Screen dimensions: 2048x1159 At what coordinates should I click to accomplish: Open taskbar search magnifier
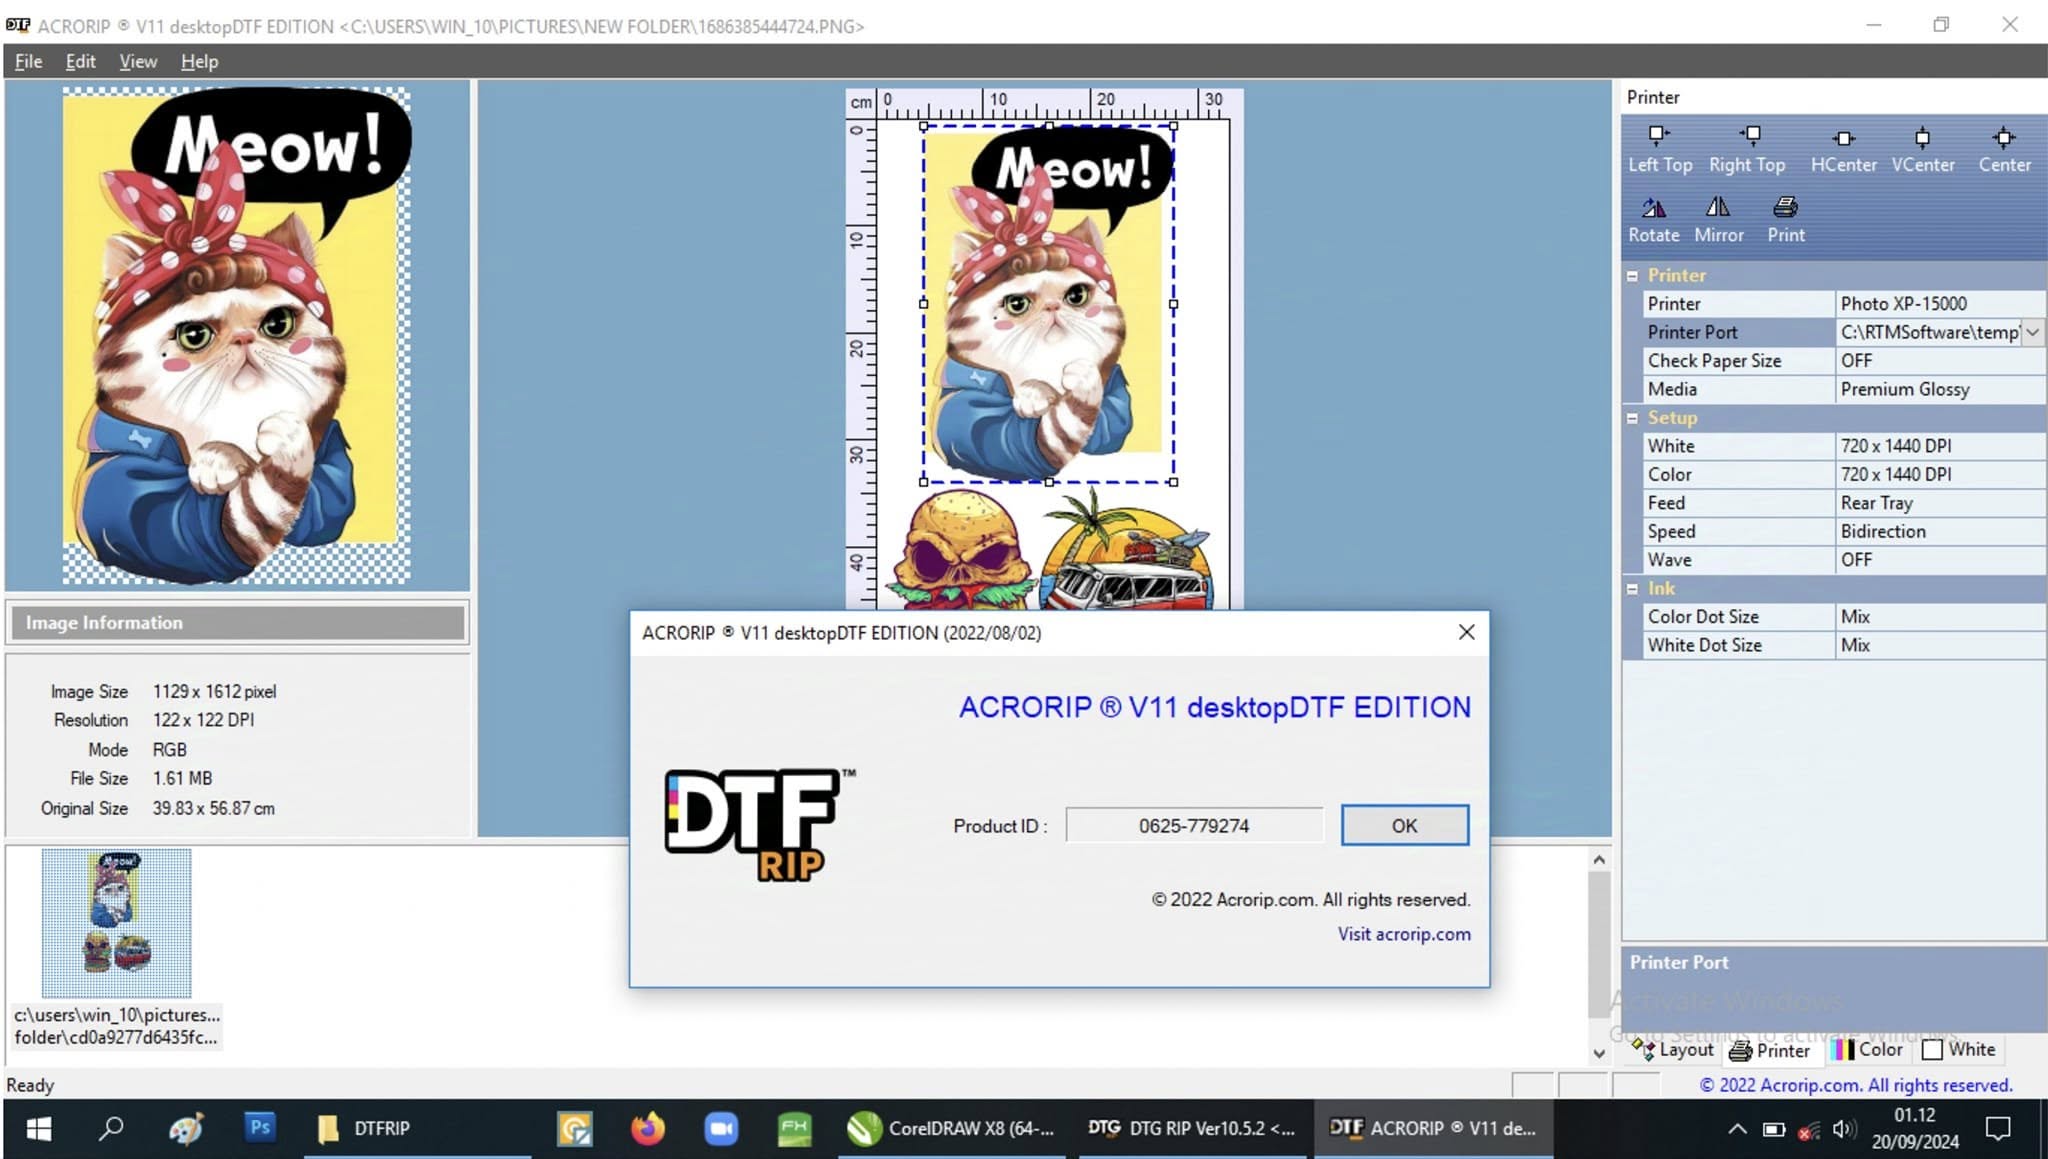point(111,1128)
